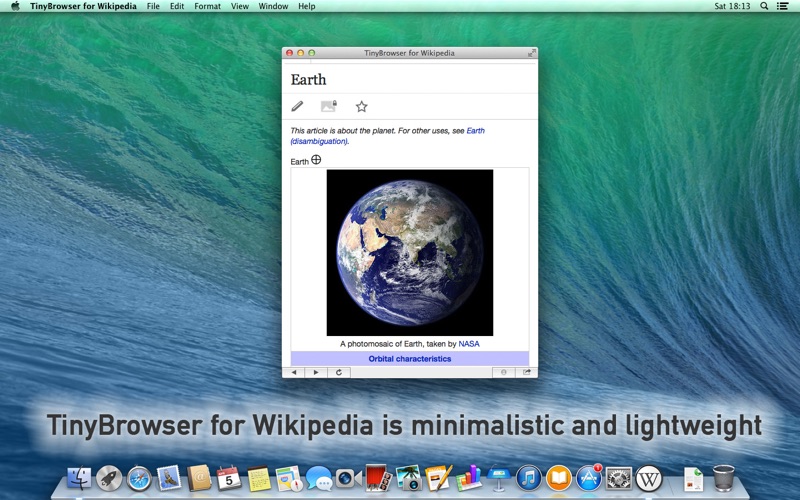The height and width of the screenshot is (500, 800).
Task: Open Notes yellow pad icon in Dock
Action: click(x=259, y=479)
